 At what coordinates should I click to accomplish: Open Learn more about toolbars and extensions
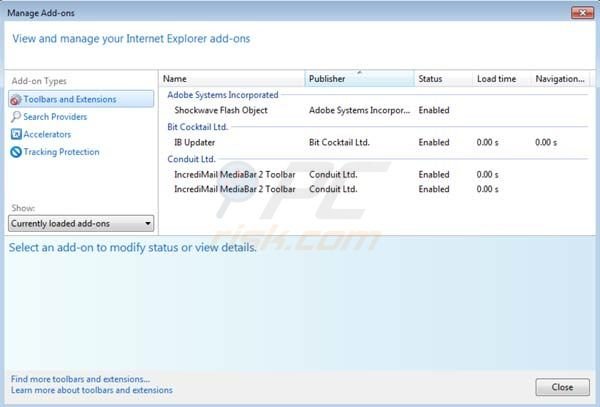[x=91, y=390]
